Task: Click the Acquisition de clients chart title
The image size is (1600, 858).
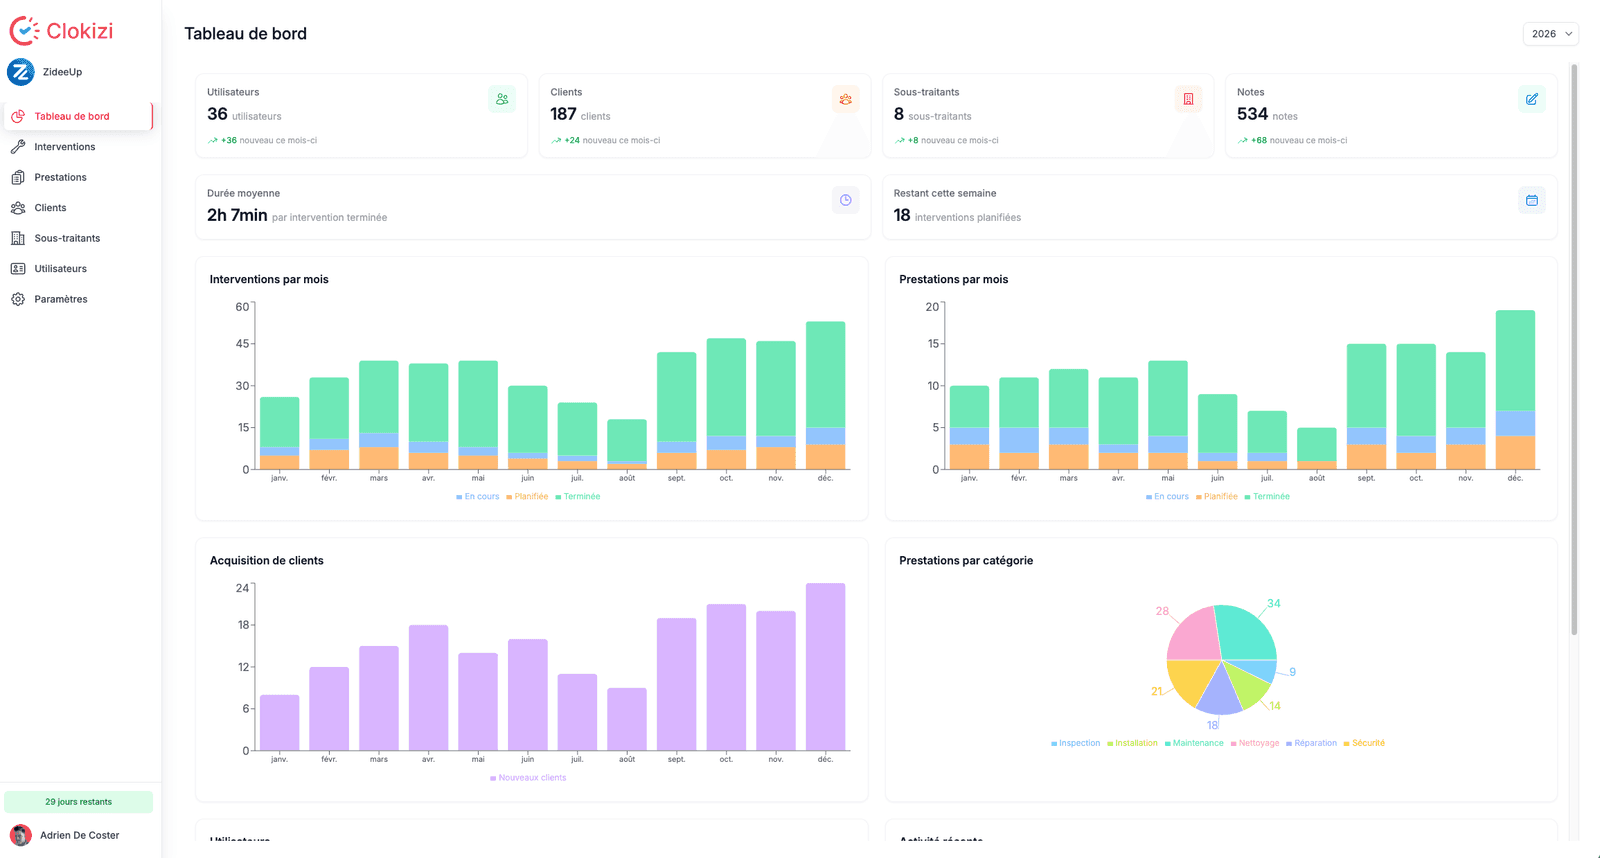Action: 266,561
